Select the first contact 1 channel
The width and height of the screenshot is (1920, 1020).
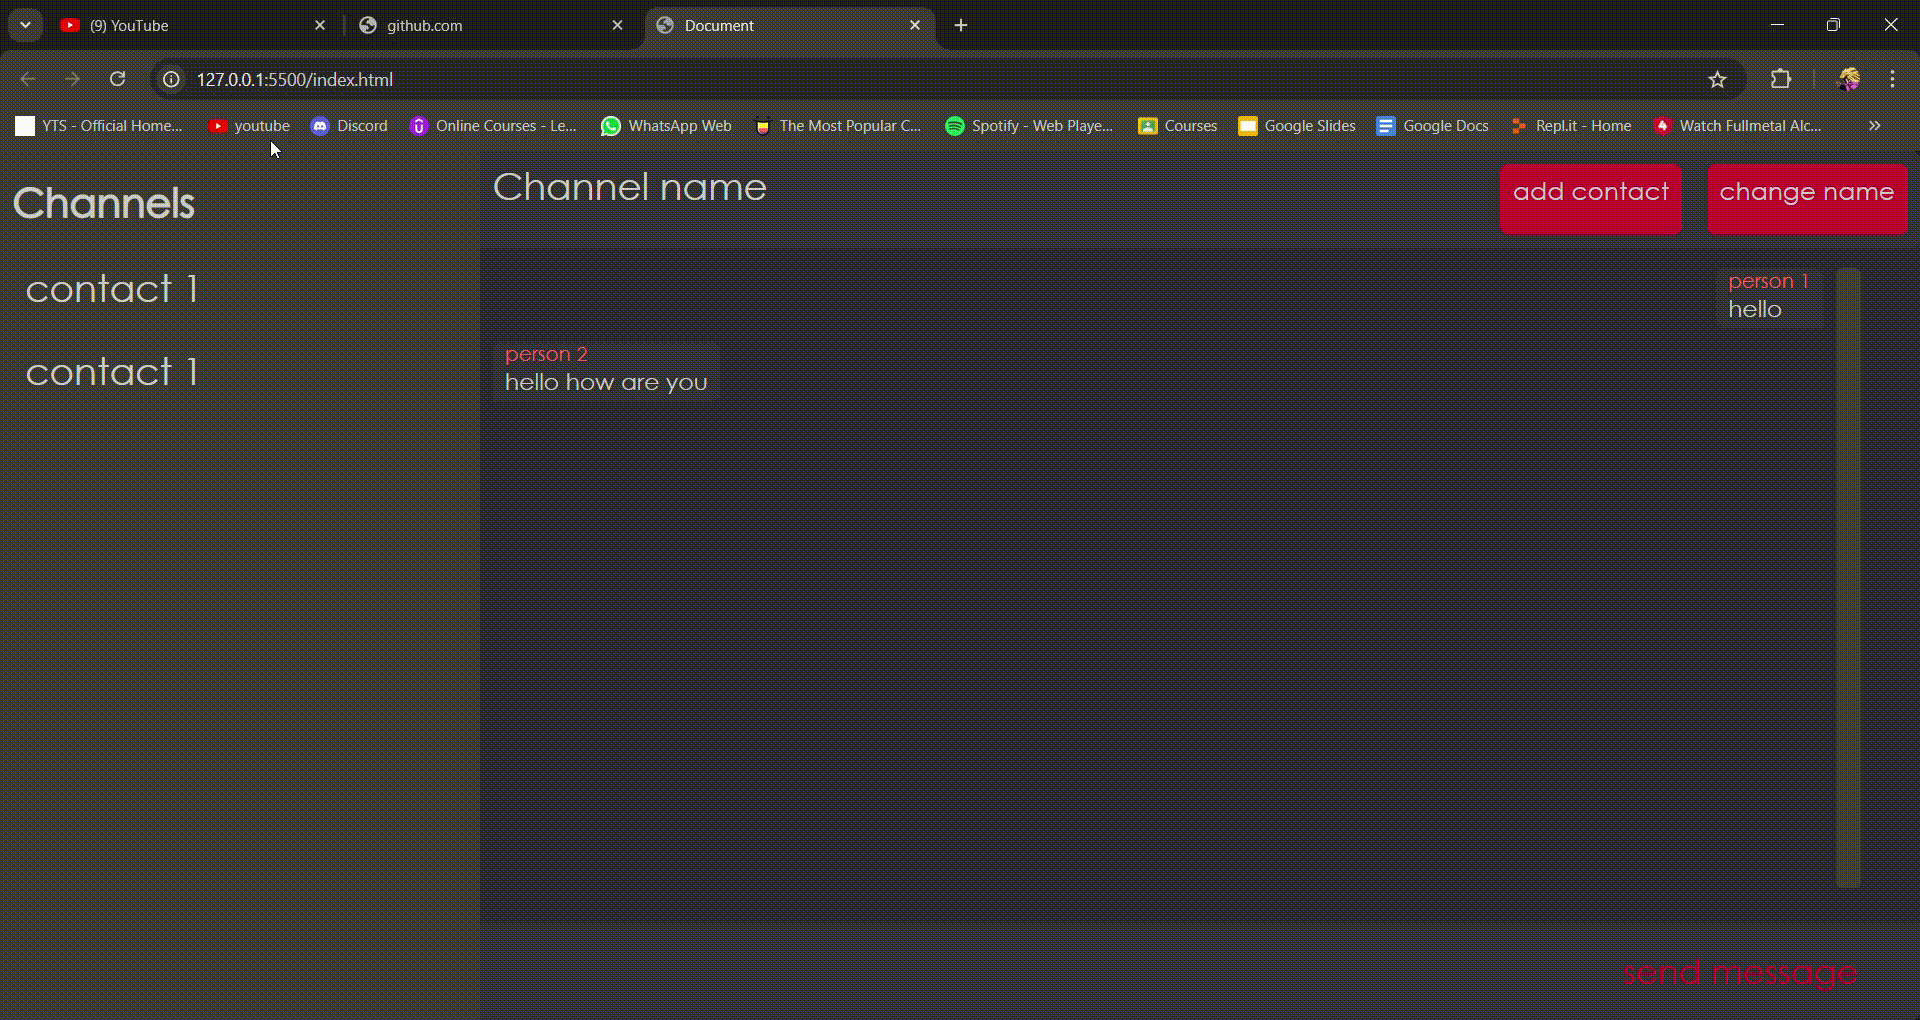pos(112,289)
